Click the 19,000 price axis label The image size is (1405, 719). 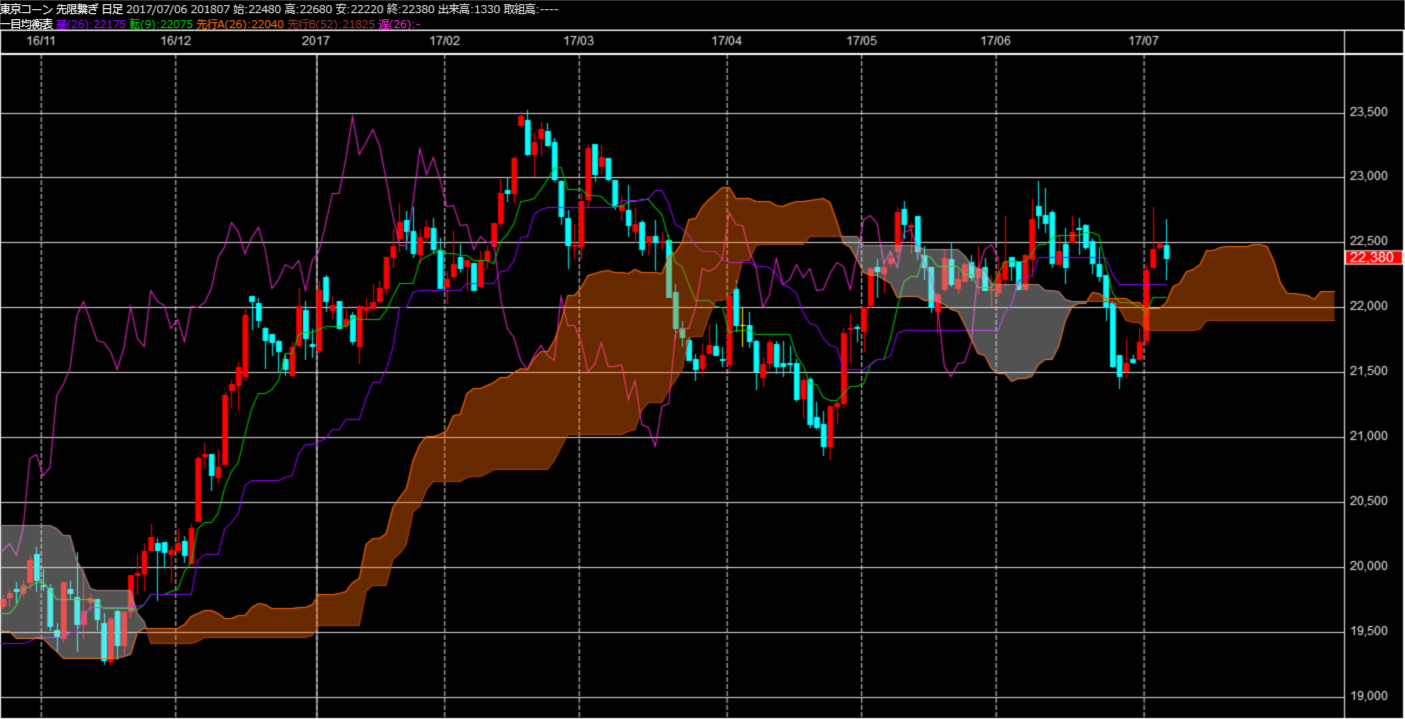(1367, 696)
